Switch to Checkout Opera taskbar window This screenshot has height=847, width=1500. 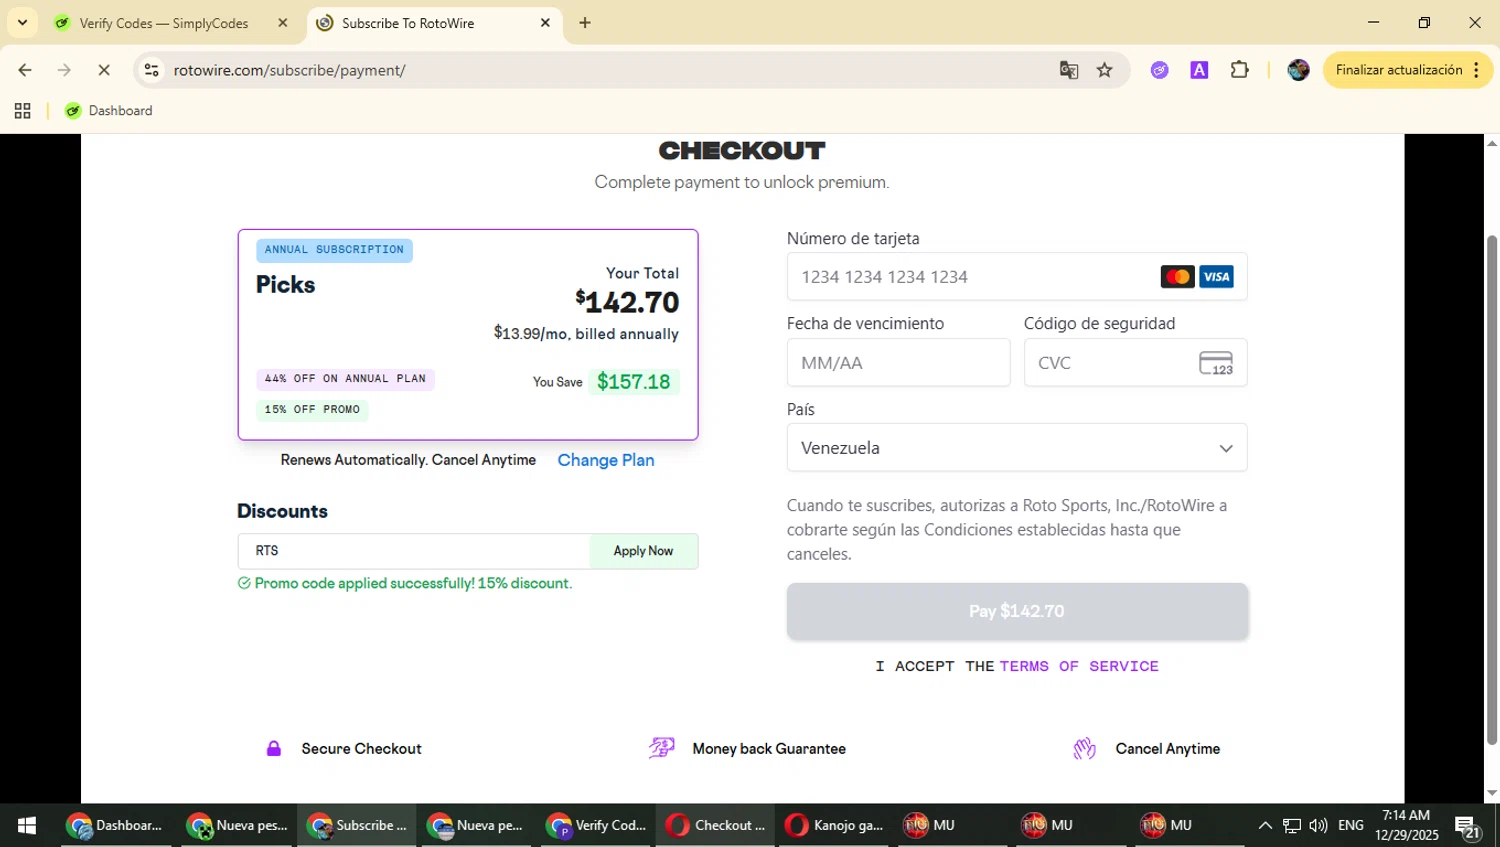point(717,825)
